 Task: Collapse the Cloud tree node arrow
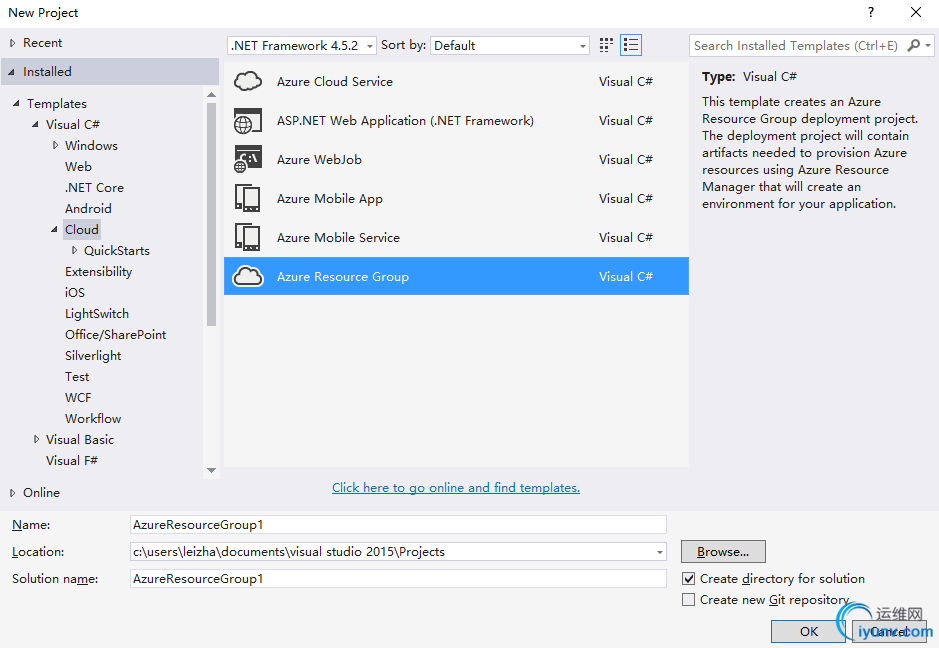54,229
